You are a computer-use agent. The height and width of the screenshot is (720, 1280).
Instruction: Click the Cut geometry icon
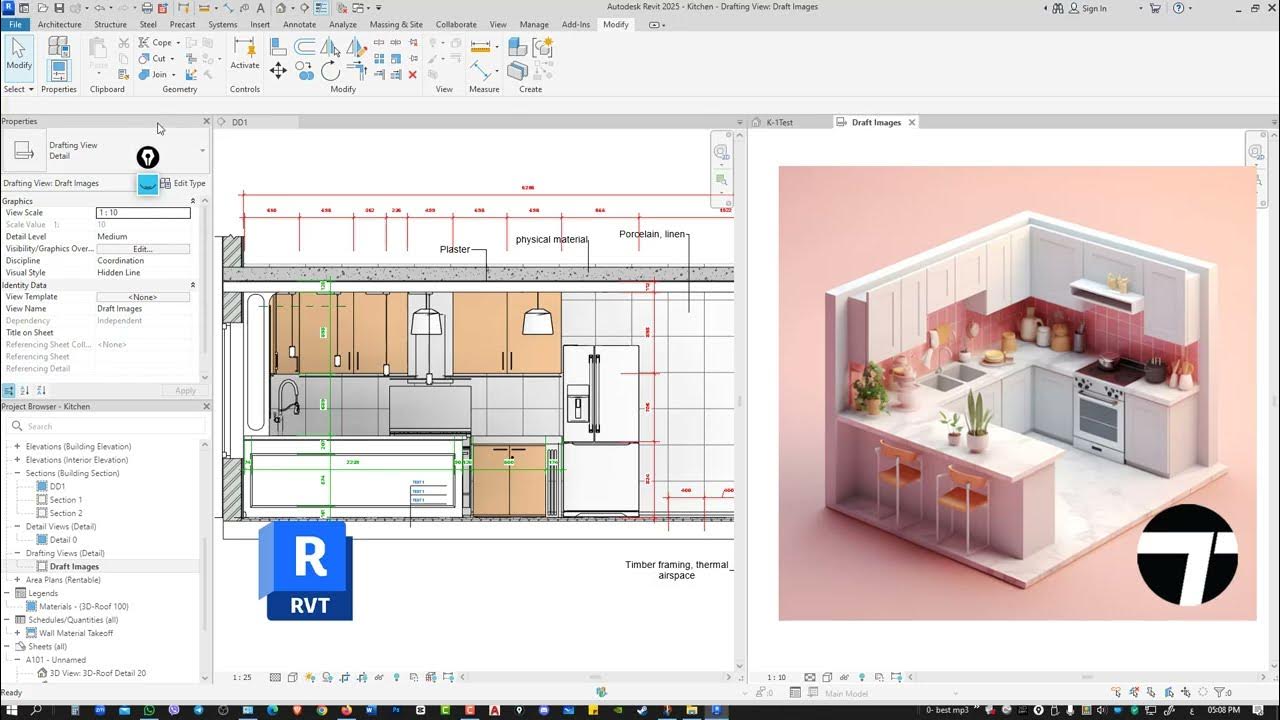coord(144,58)
